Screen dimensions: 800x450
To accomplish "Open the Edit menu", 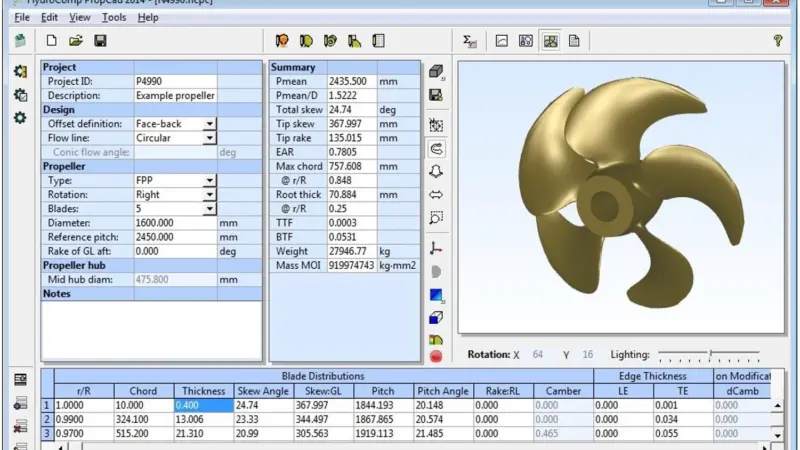I will click(x=49, y=17).
